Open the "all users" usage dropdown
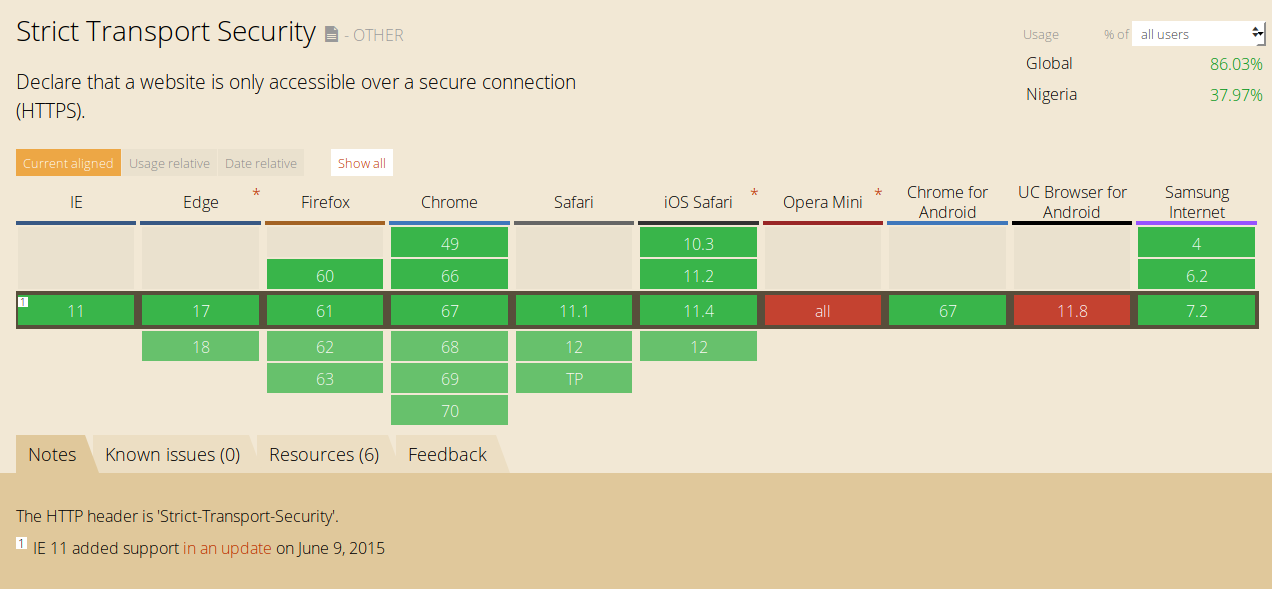This screenshot has width=1272, height=589. 1199,34
